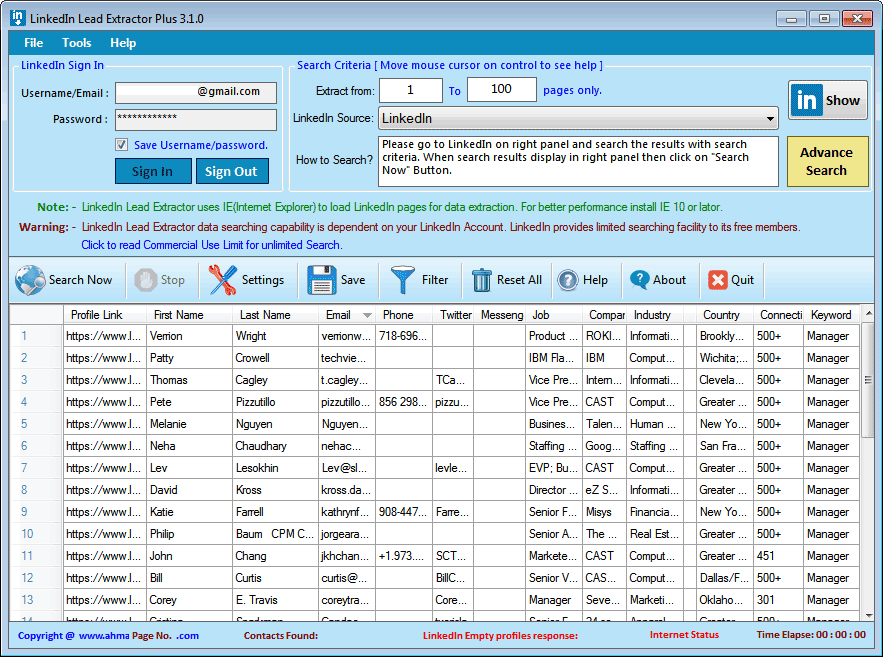Select the first name cell Philip

pyautogui.click(x=189, y=534)
